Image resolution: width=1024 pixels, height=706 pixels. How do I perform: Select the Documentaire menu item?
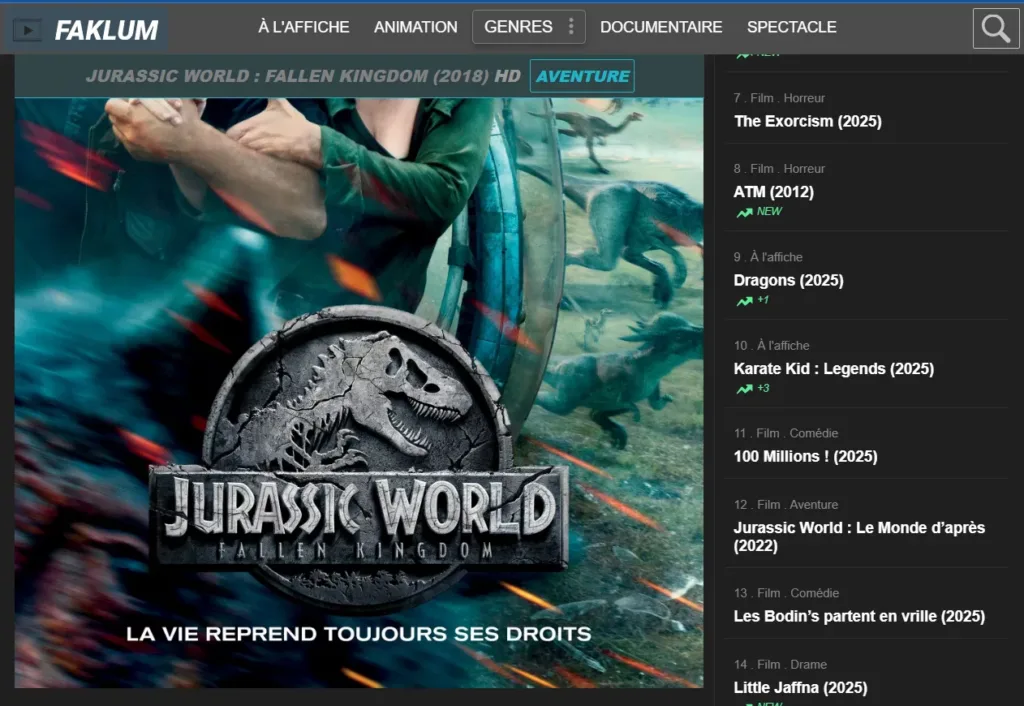click(661, 27)
